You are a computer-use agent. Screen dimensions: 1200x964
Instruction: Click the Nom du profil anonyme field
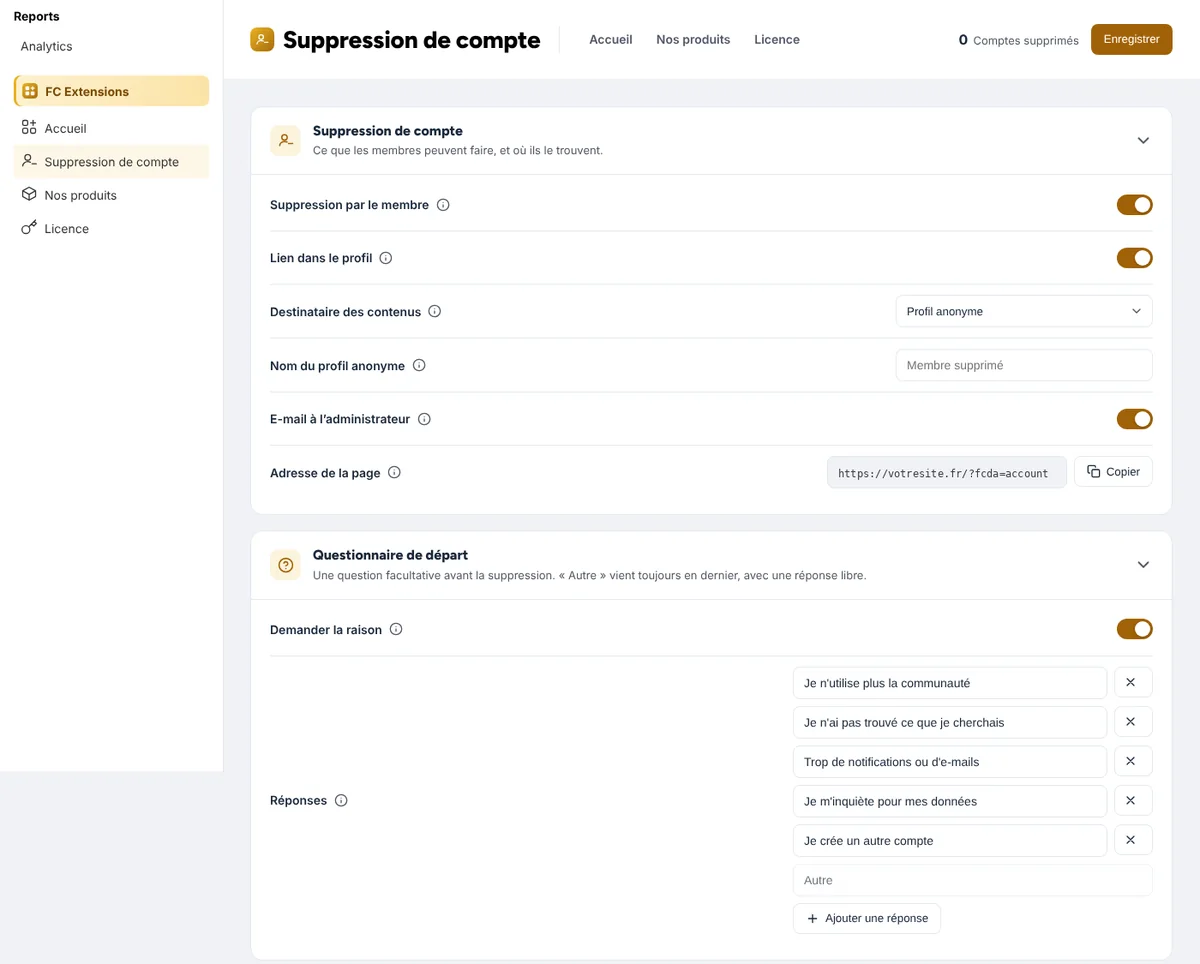pos(1024,365)
